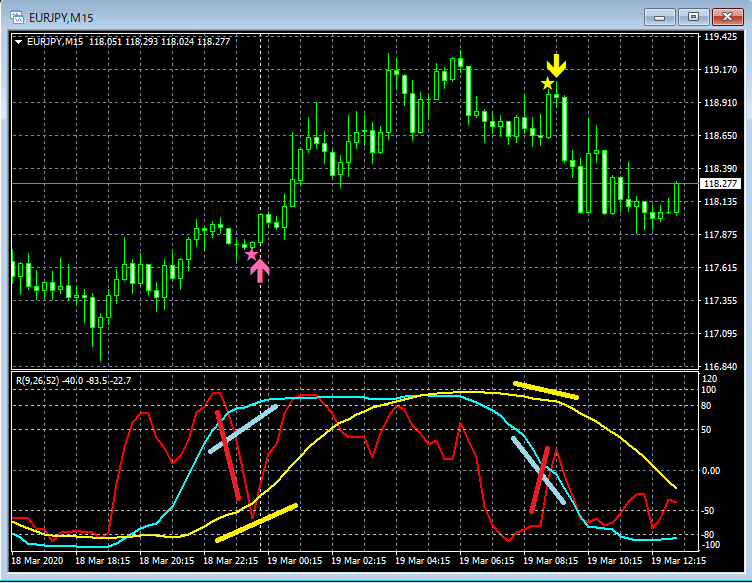Image resolution: width=752 pixels, height=583 pixels.
Task: Click the indicator scale value -100
Action: point(710,545)
